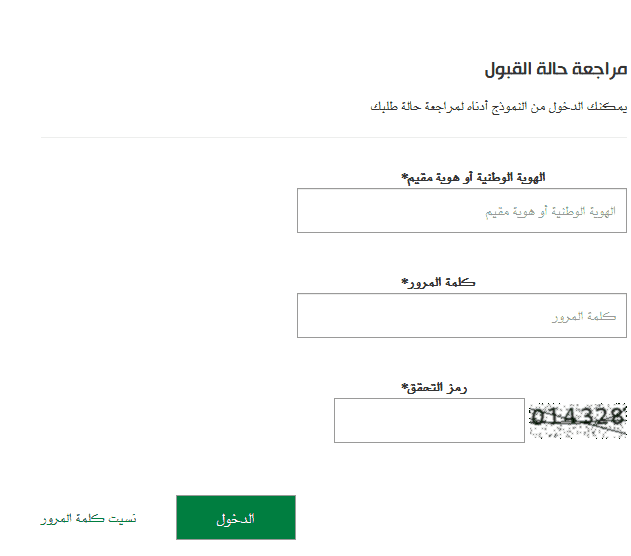Click the word النموذج in the instruction text

509,107
